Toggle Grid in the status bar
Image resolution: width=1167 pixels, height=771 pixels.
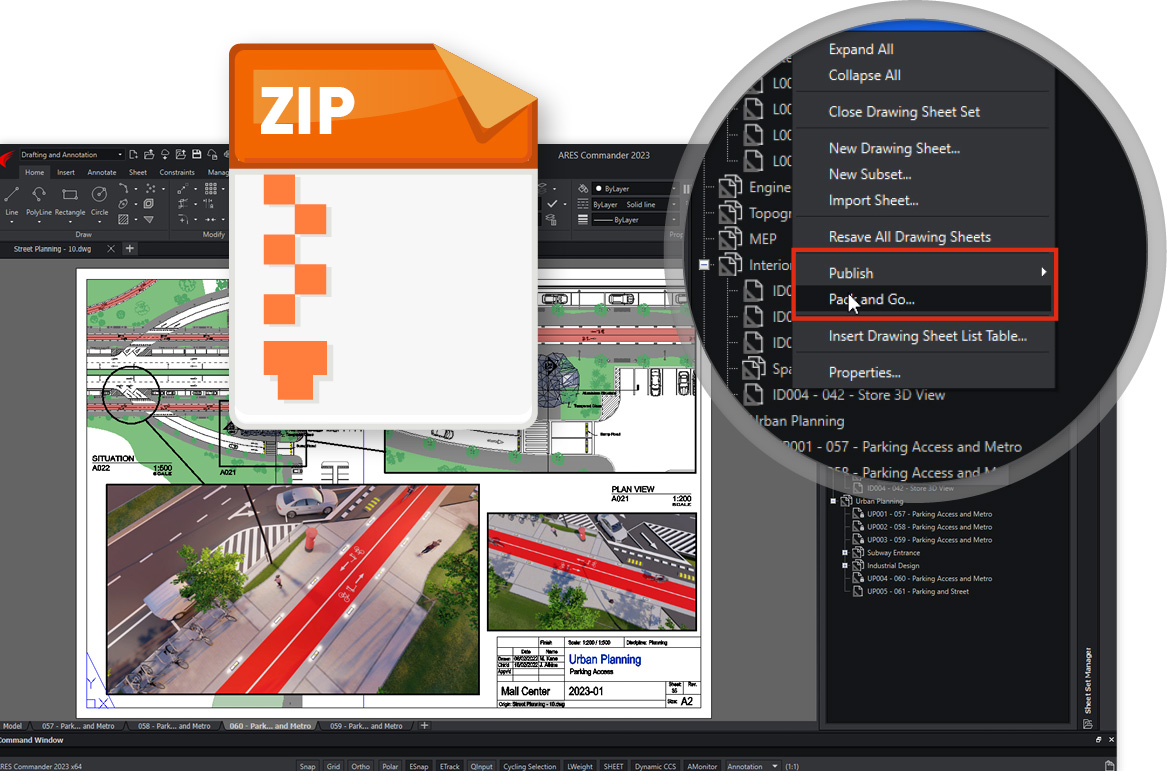pos(333,766)
